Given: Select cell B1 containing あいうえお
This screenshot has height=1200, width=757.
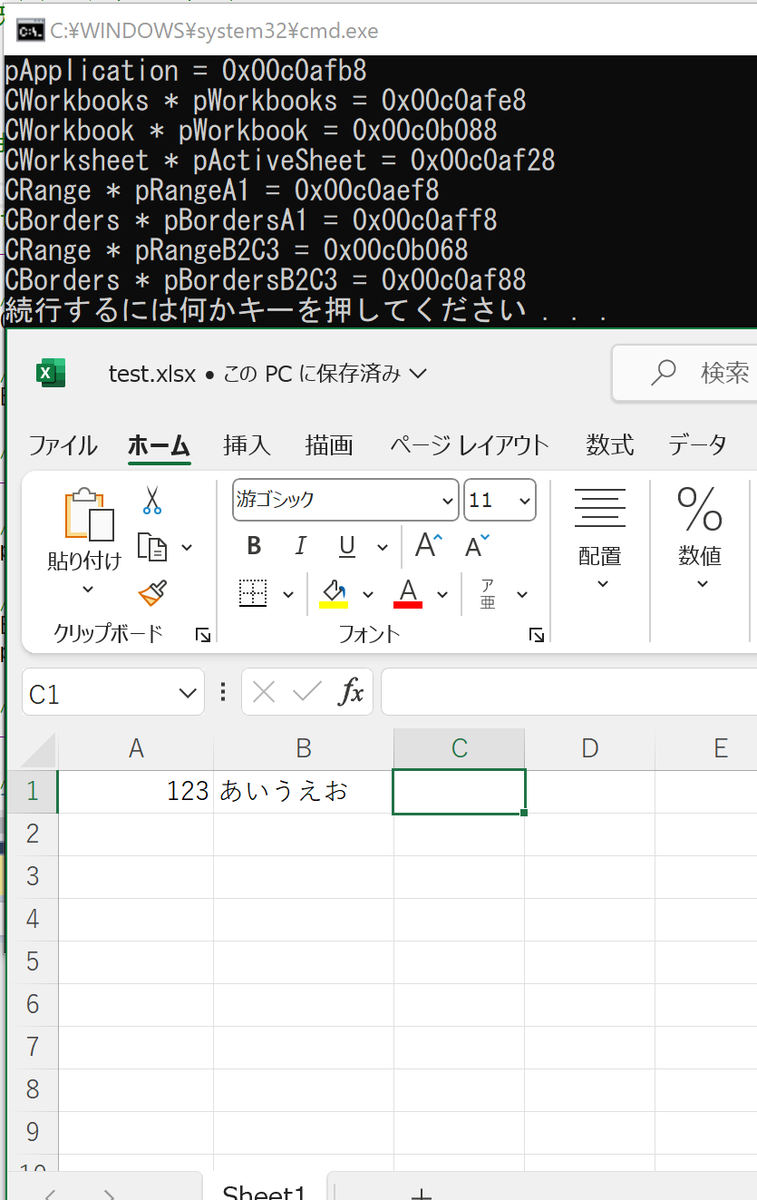Looking at the screenshot, I should click(x=304, y=791).
